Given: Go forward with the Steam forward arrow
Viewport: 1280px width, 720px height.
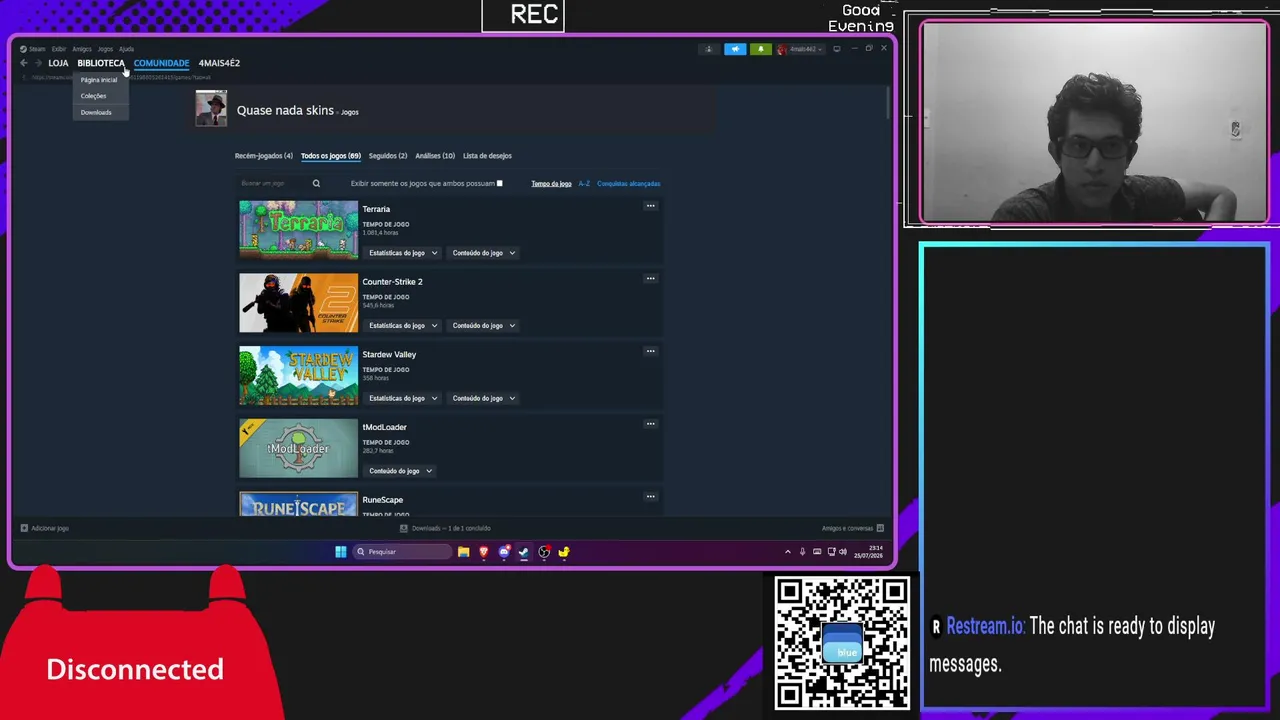Looking at the screenshot, I should (38, 63).
